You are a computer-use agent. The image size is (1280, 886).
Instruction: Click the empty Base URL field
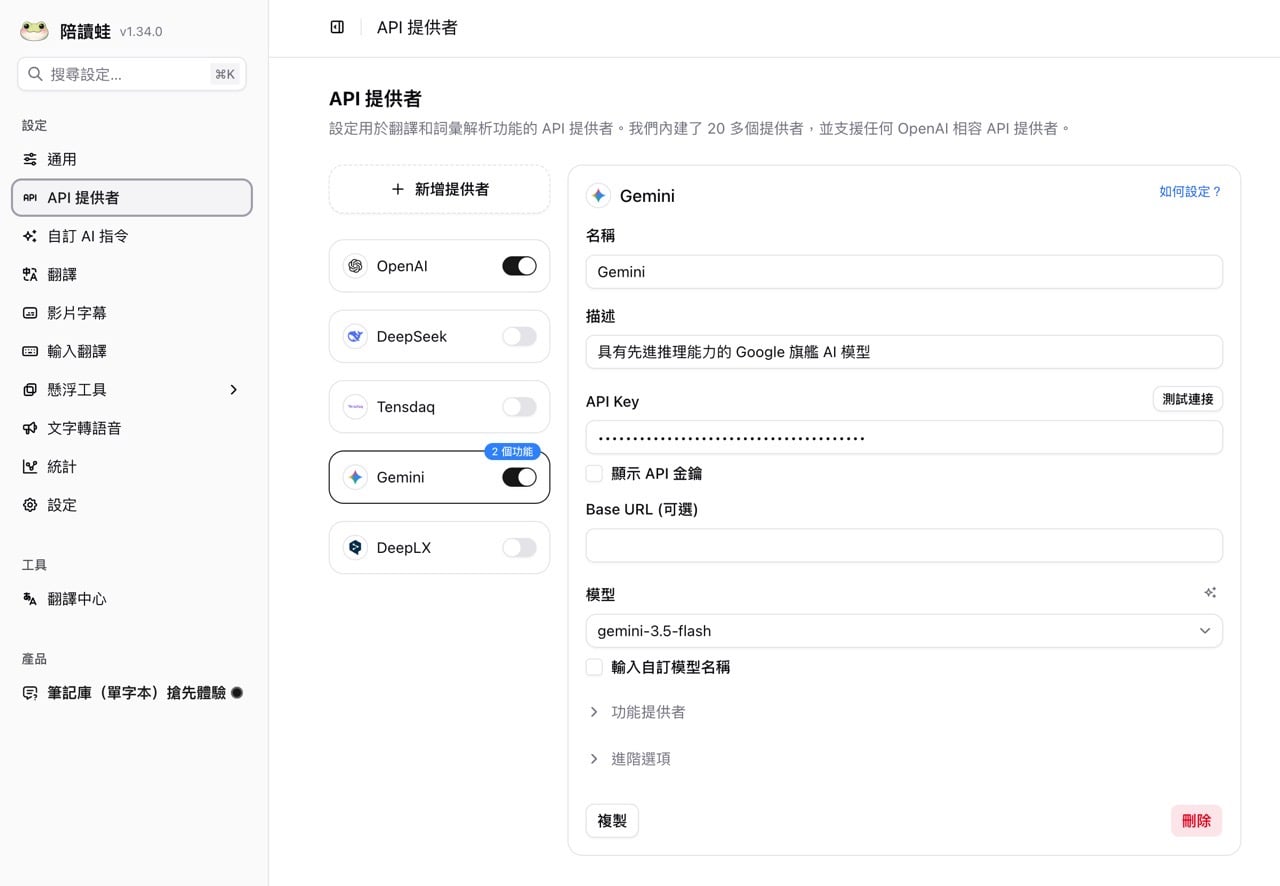pyautogui.click(x=904, y=545)
